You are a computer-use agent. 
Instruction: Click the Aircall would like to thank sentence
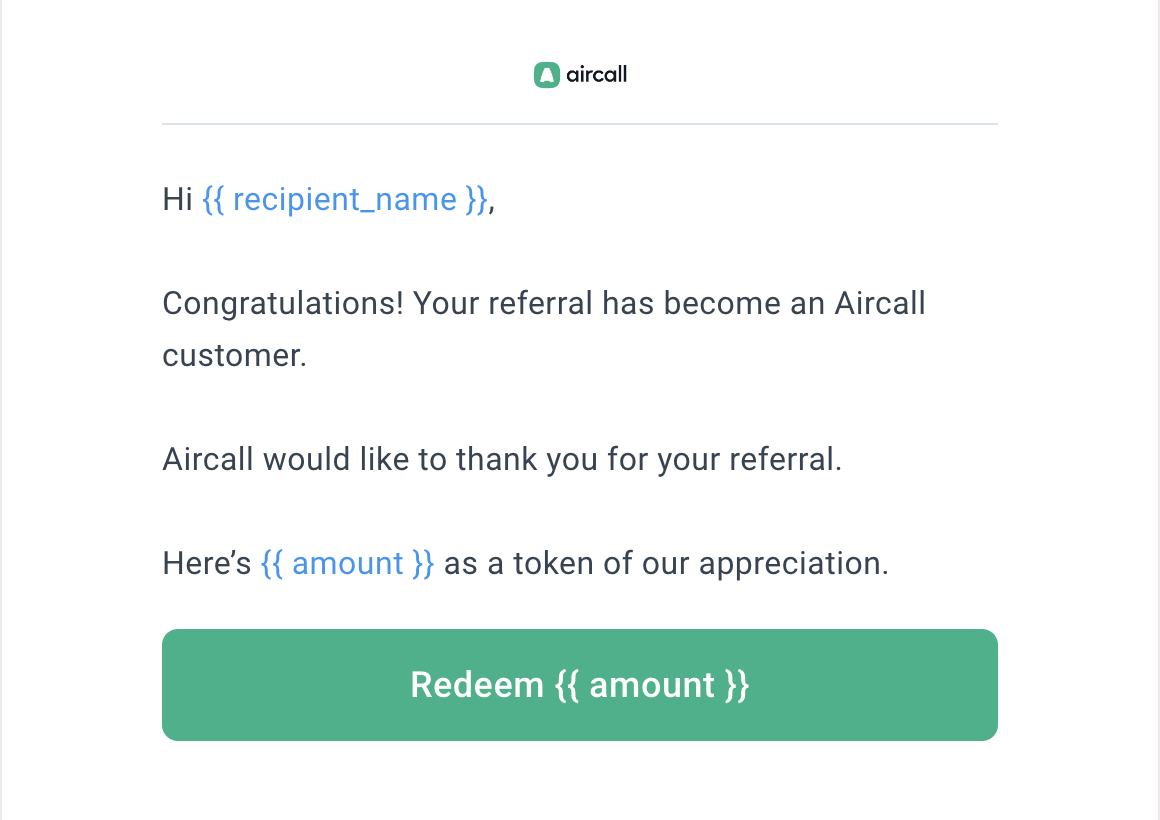[x=502, y=460]
